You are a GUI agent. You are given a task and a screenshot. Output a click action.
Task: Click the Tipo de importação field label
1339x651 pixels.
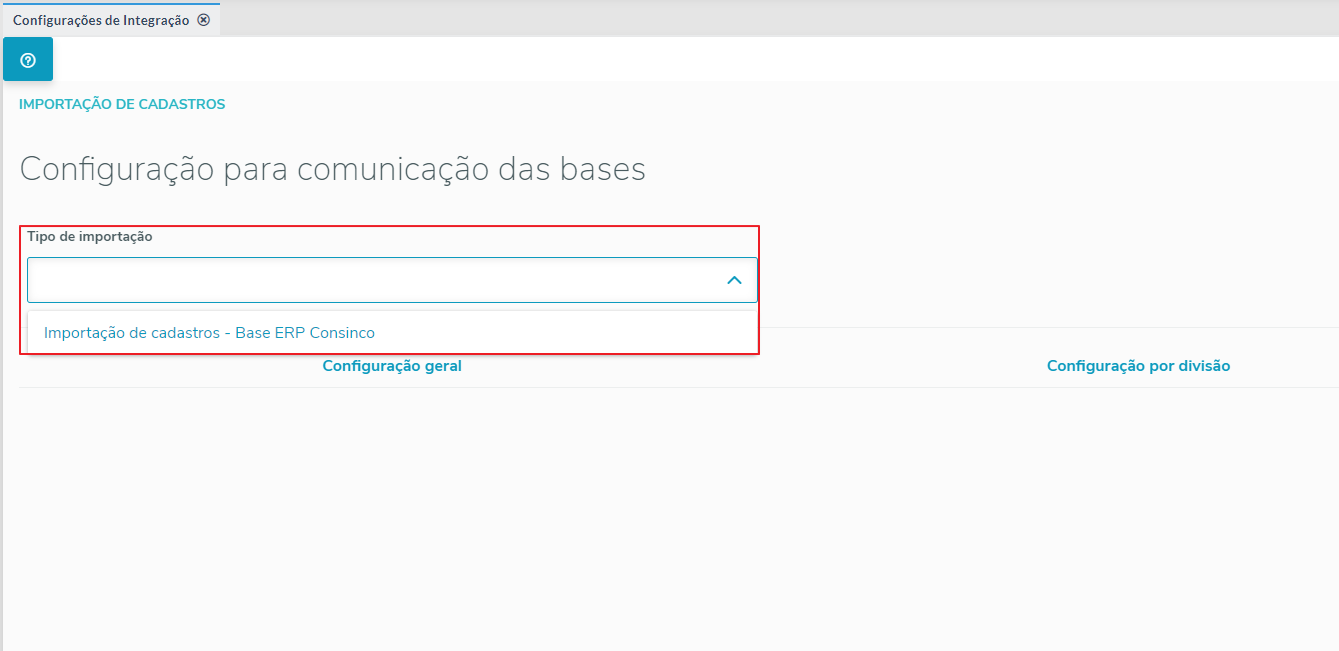point(90,237)
